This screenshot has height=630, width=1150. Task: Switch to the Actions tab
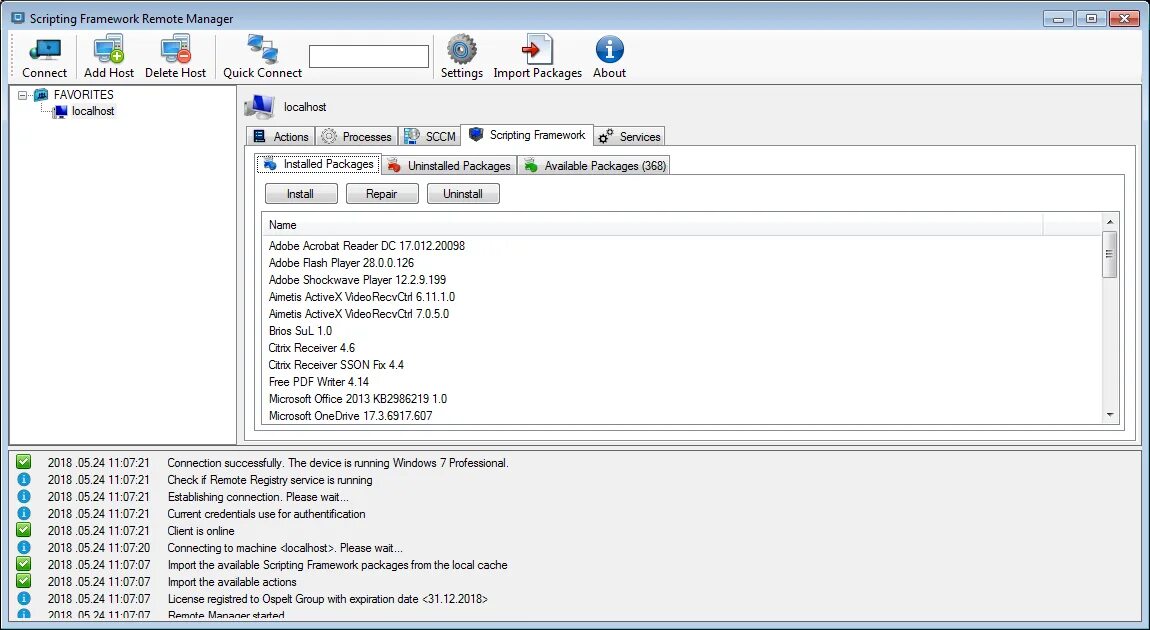[x=281, y=136]
